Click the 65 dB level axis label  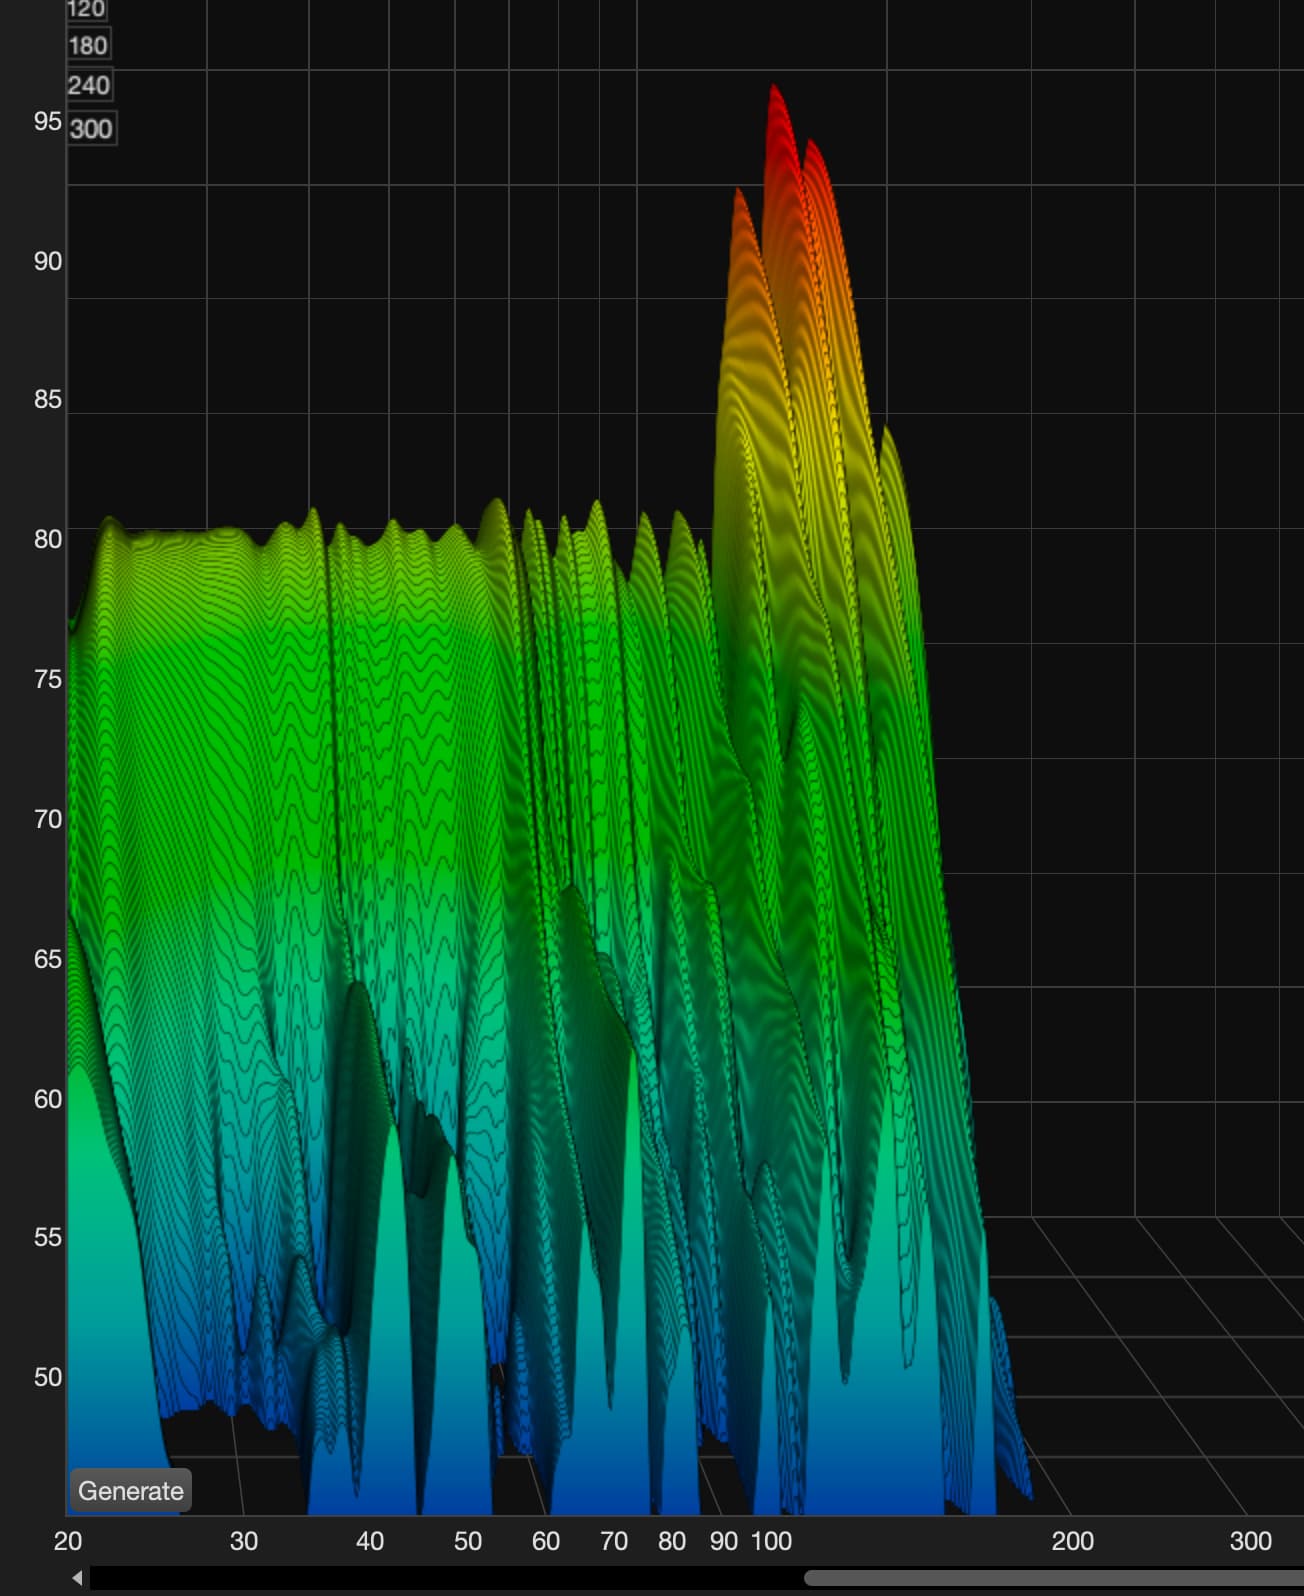click(x=47, y=959)
